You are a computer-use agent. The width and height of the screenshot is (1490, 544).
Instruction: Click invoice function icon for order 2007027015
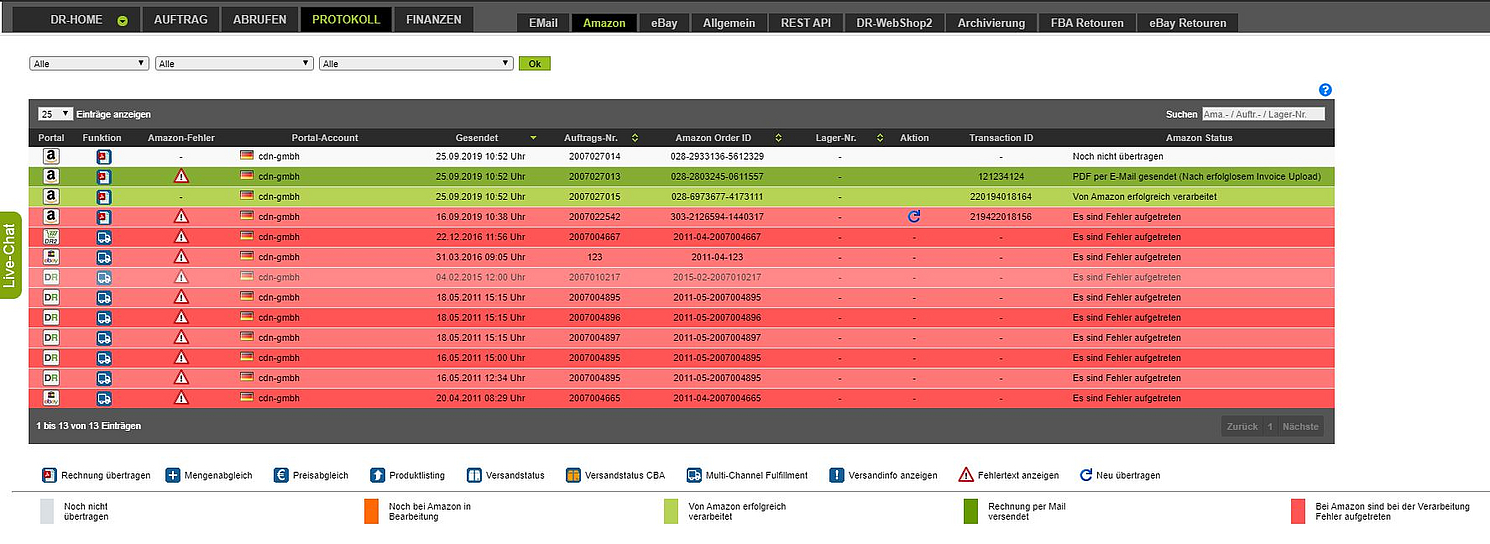[x=103, y=196]
